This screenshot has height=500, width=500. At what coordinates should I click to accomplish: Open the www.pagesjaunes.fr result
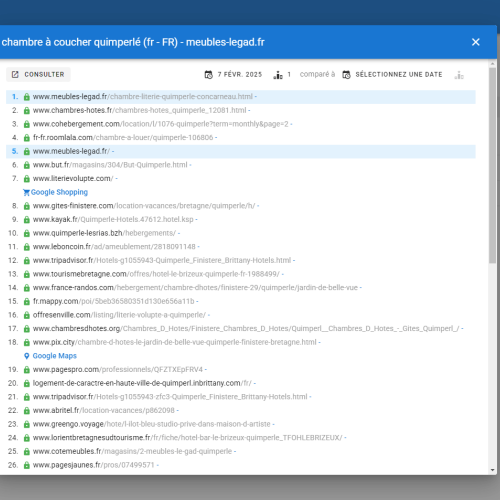pos(93,465)
